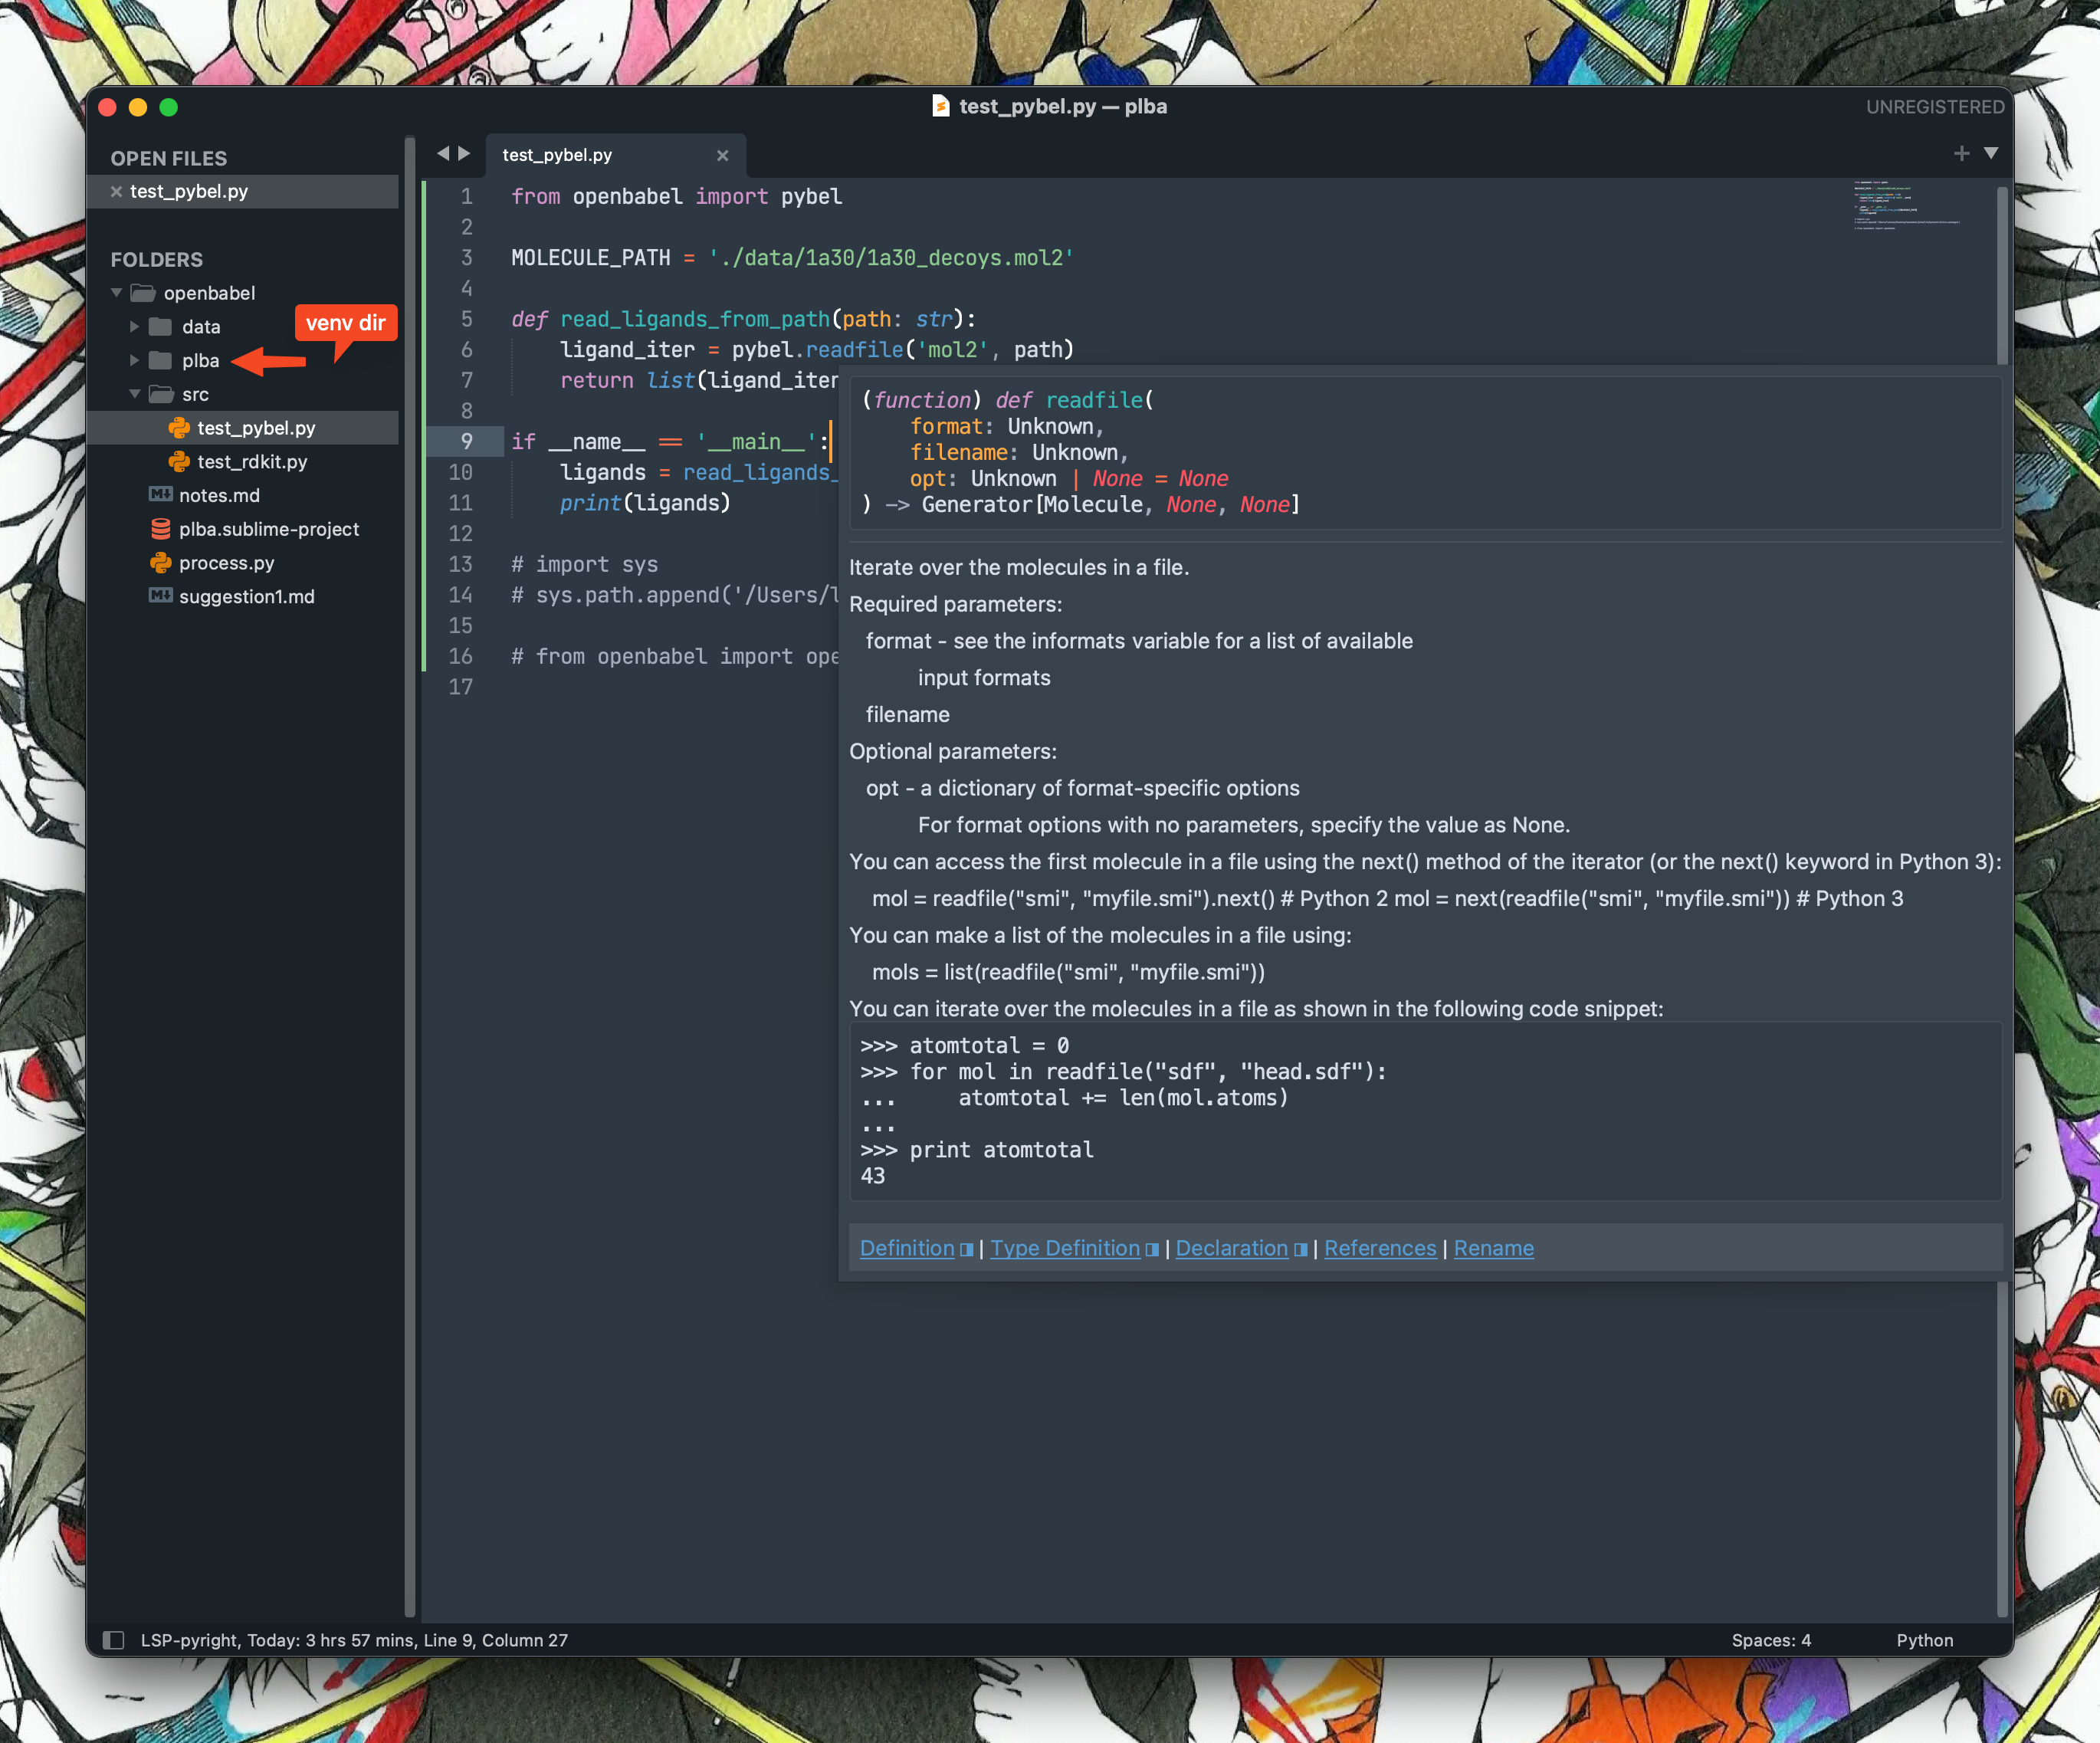Close the test_pybel.py tab
This screenshot has width=2100, height=1743.
pos(722,155)
